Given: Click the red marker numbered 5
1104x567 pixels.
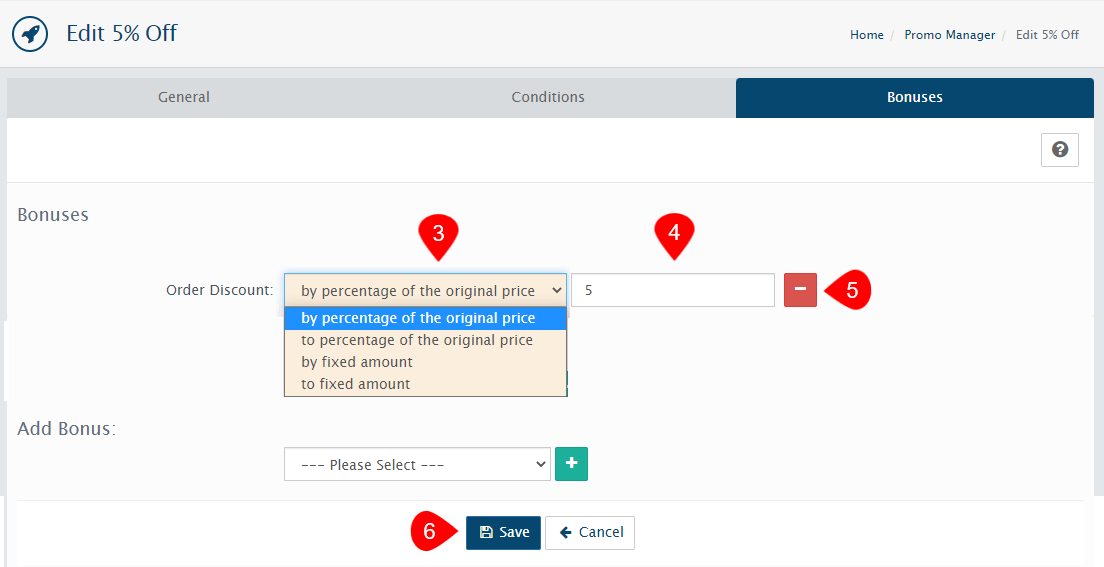Looking at the screenshot, I should pos(851,290).
